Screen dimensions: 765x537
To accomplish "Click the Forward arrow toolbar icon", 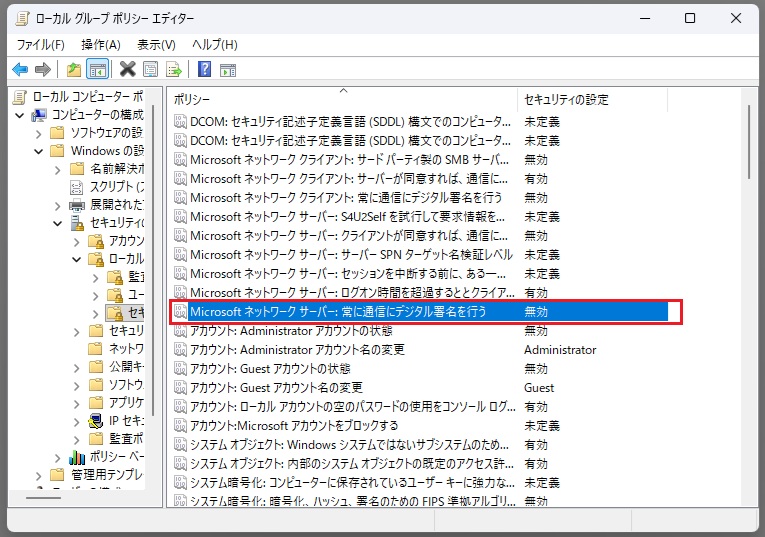I will coord(42,69).
